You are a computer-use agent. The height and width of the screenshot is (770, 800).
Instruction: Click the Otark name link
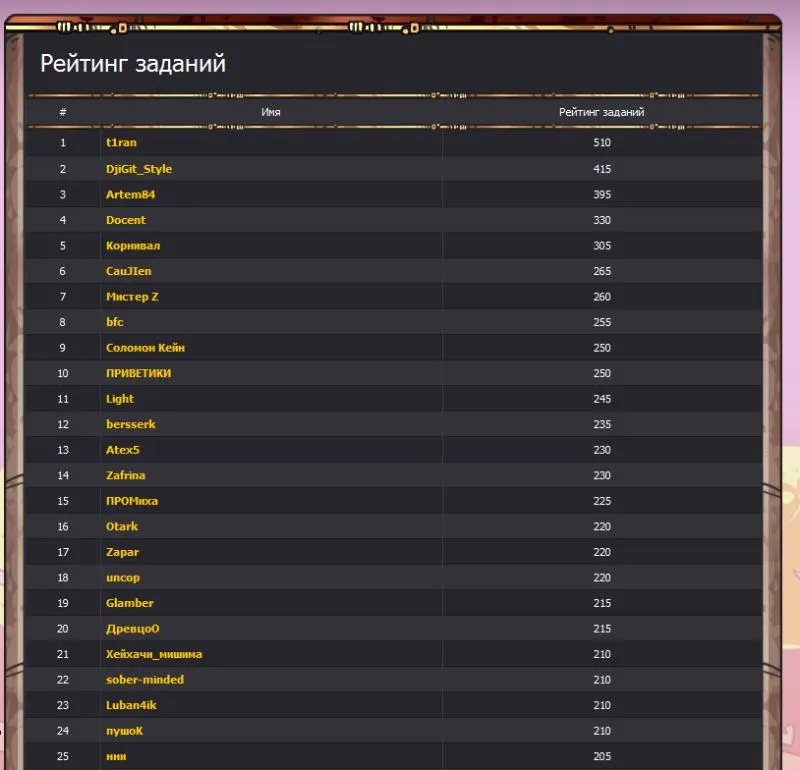tap(122, 526)
